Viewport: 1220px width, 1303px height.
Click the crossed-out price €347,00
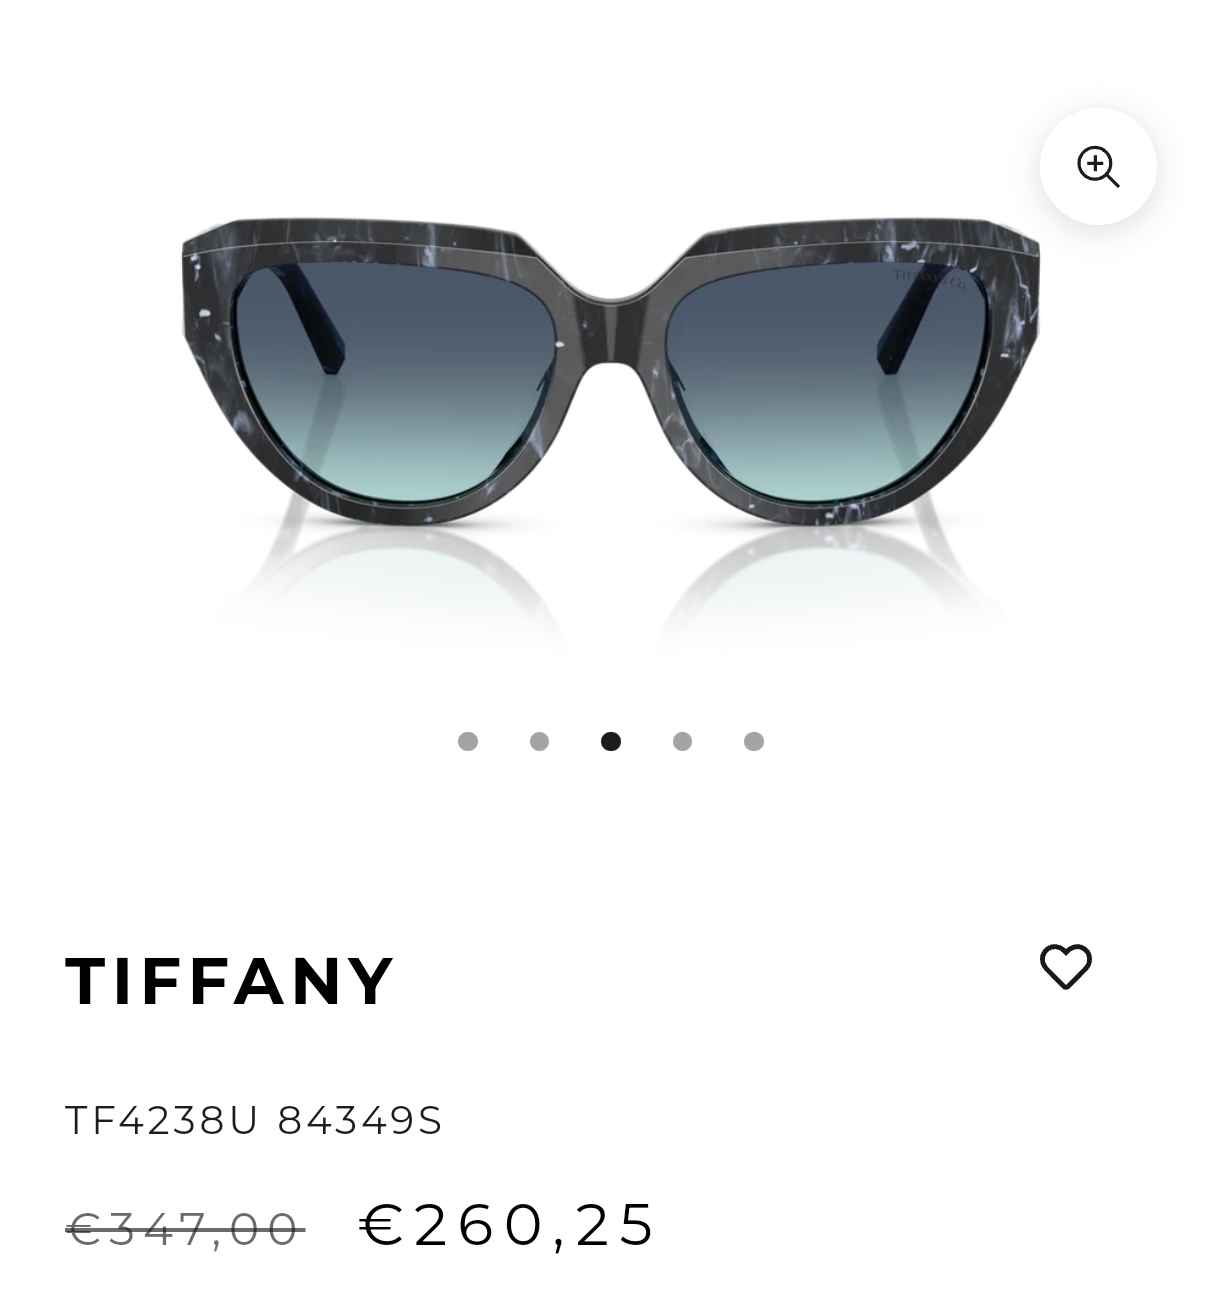coord(185,1228)
